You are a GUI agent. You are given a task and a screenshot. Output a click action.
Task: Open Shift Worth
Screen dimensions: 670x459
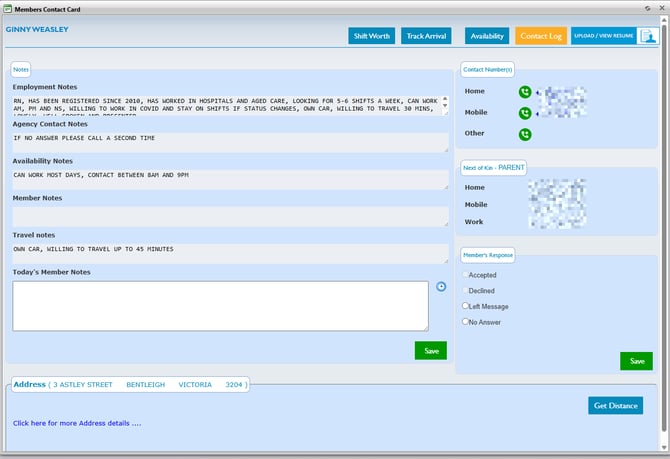coord(372,36)
